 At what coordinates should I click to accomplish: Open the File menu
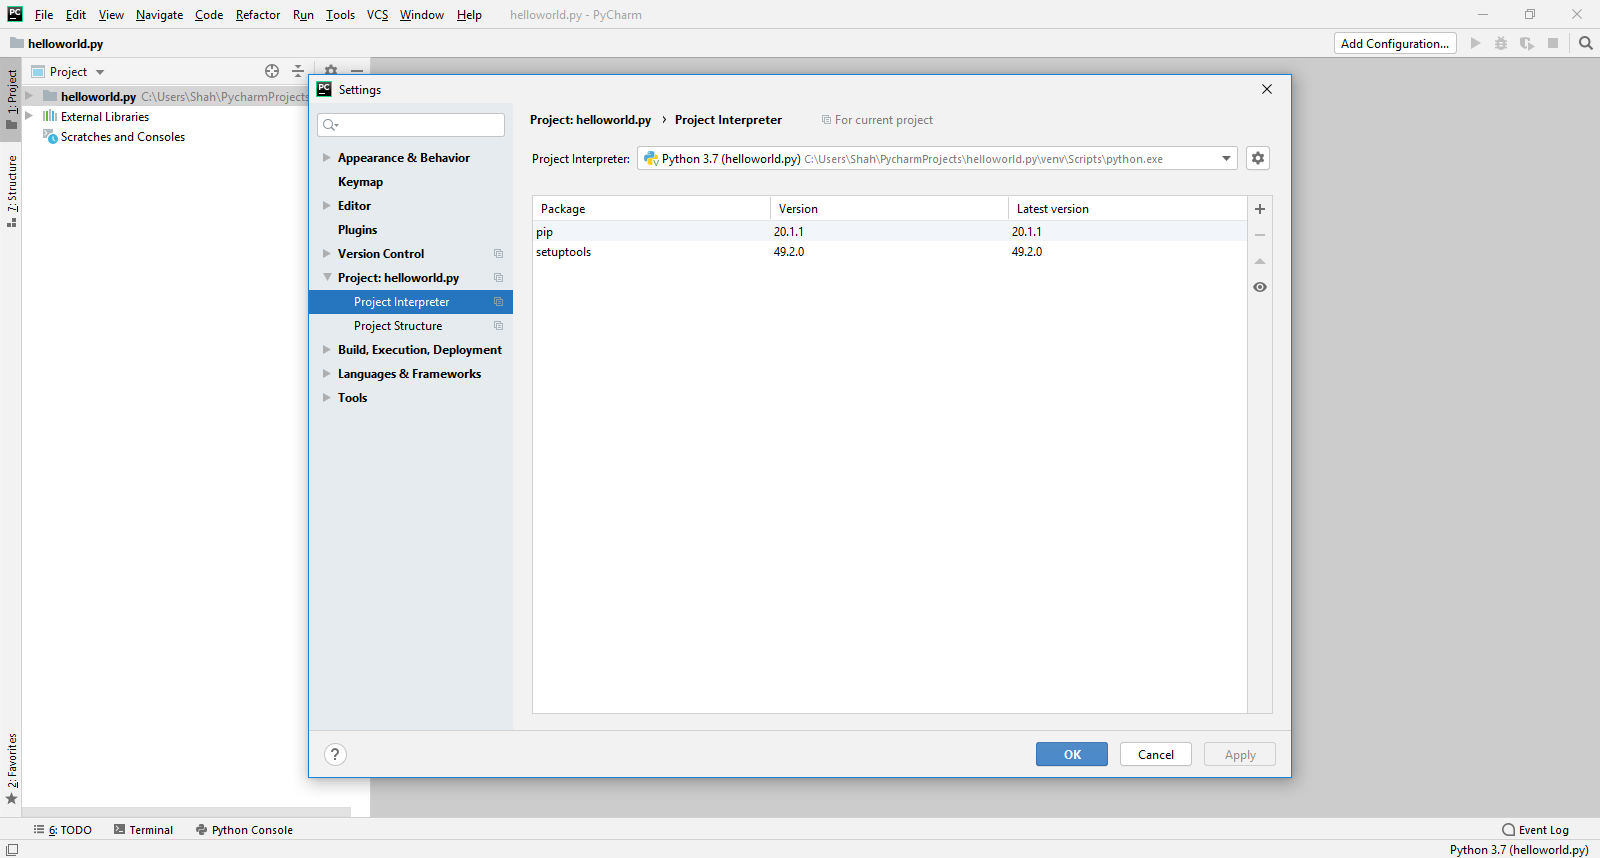click(44, 15)
